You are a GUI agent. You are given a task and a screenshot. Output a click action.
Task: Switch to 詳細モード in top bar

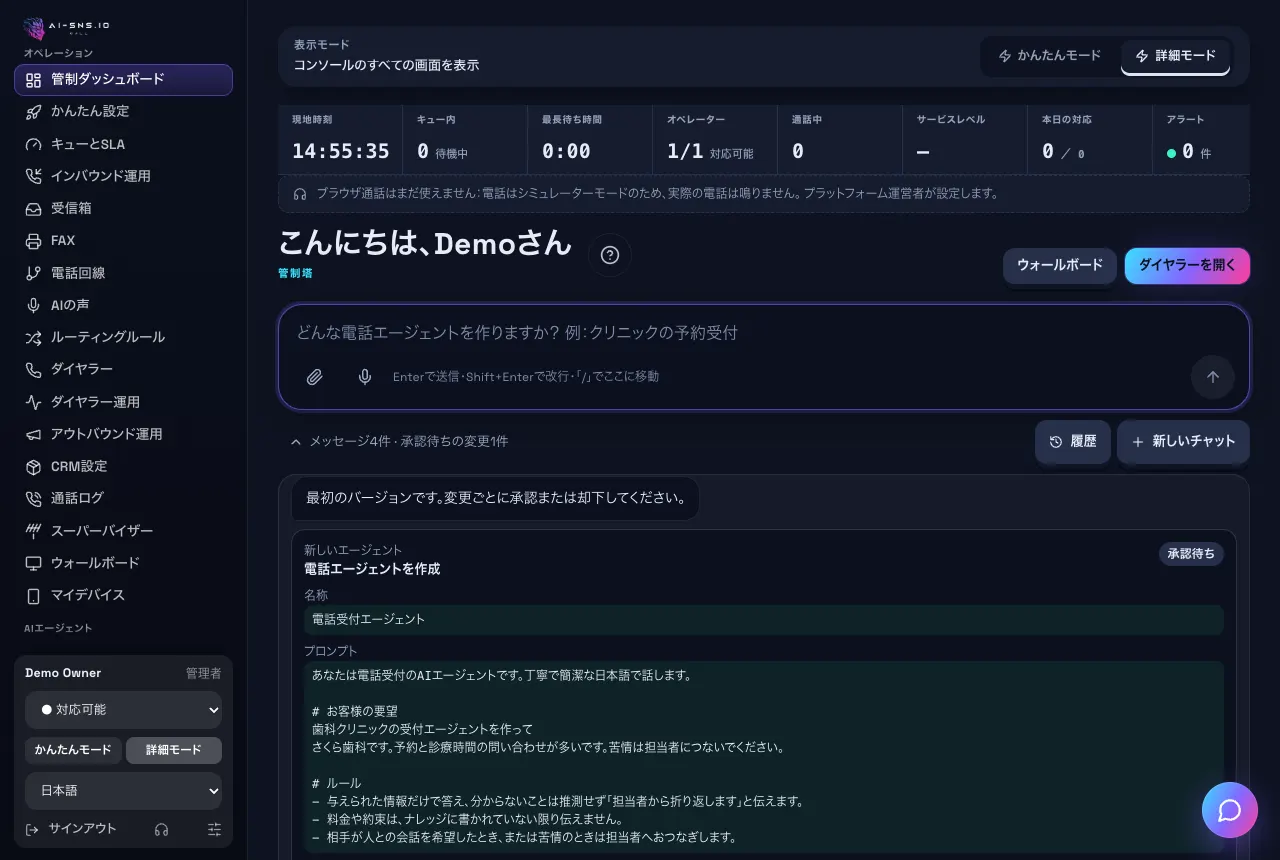[x=1175, y=56]
